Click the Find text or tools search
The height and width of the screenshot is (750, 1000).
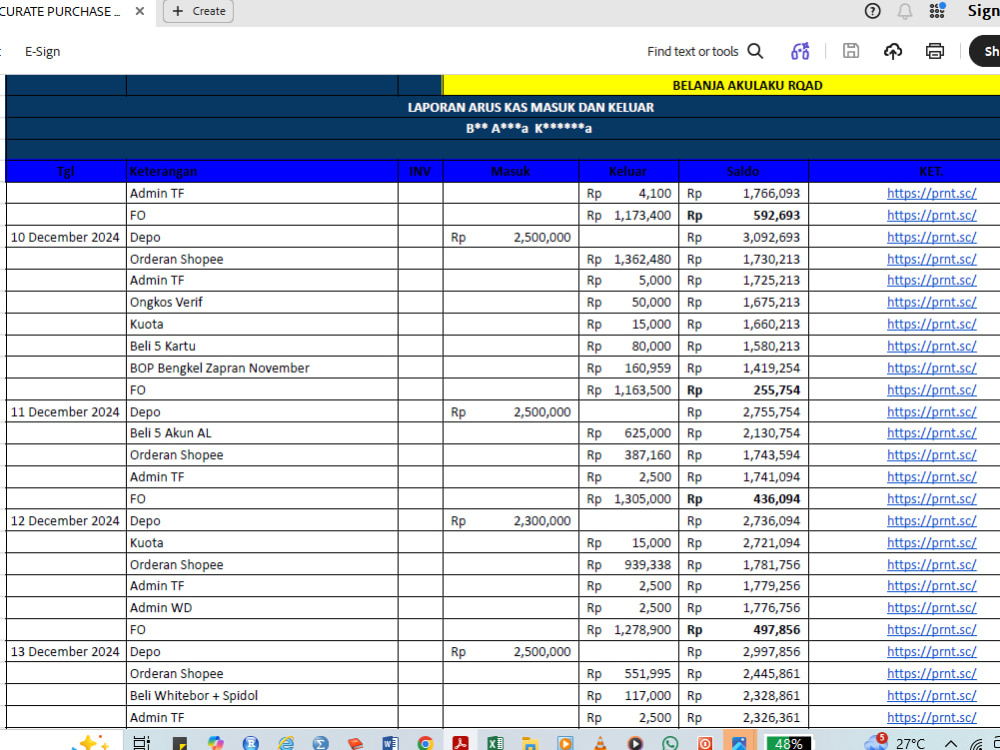705,51
